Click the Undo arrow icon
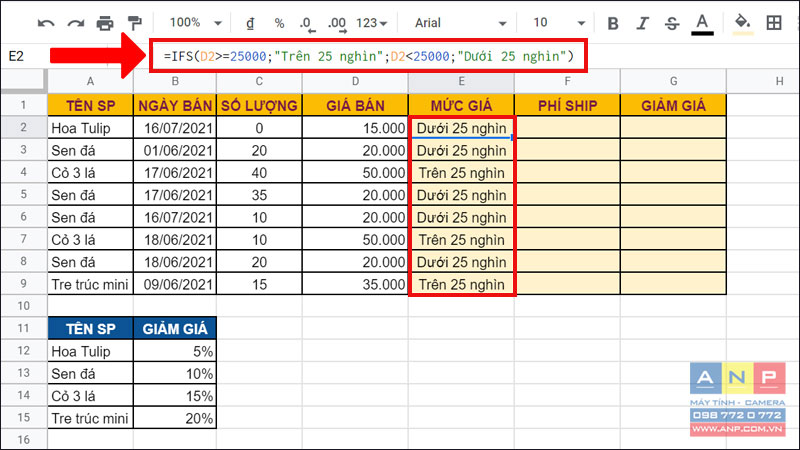The height and width of the screenshot is (450, 800). click(46, 23)
